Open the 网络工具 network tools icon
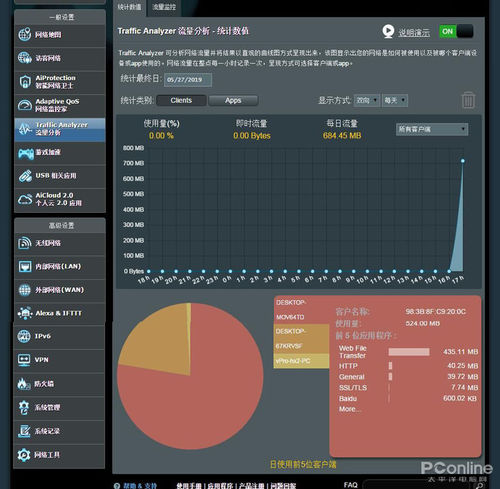This screenshot has height=489, width=500. [24, 455]
